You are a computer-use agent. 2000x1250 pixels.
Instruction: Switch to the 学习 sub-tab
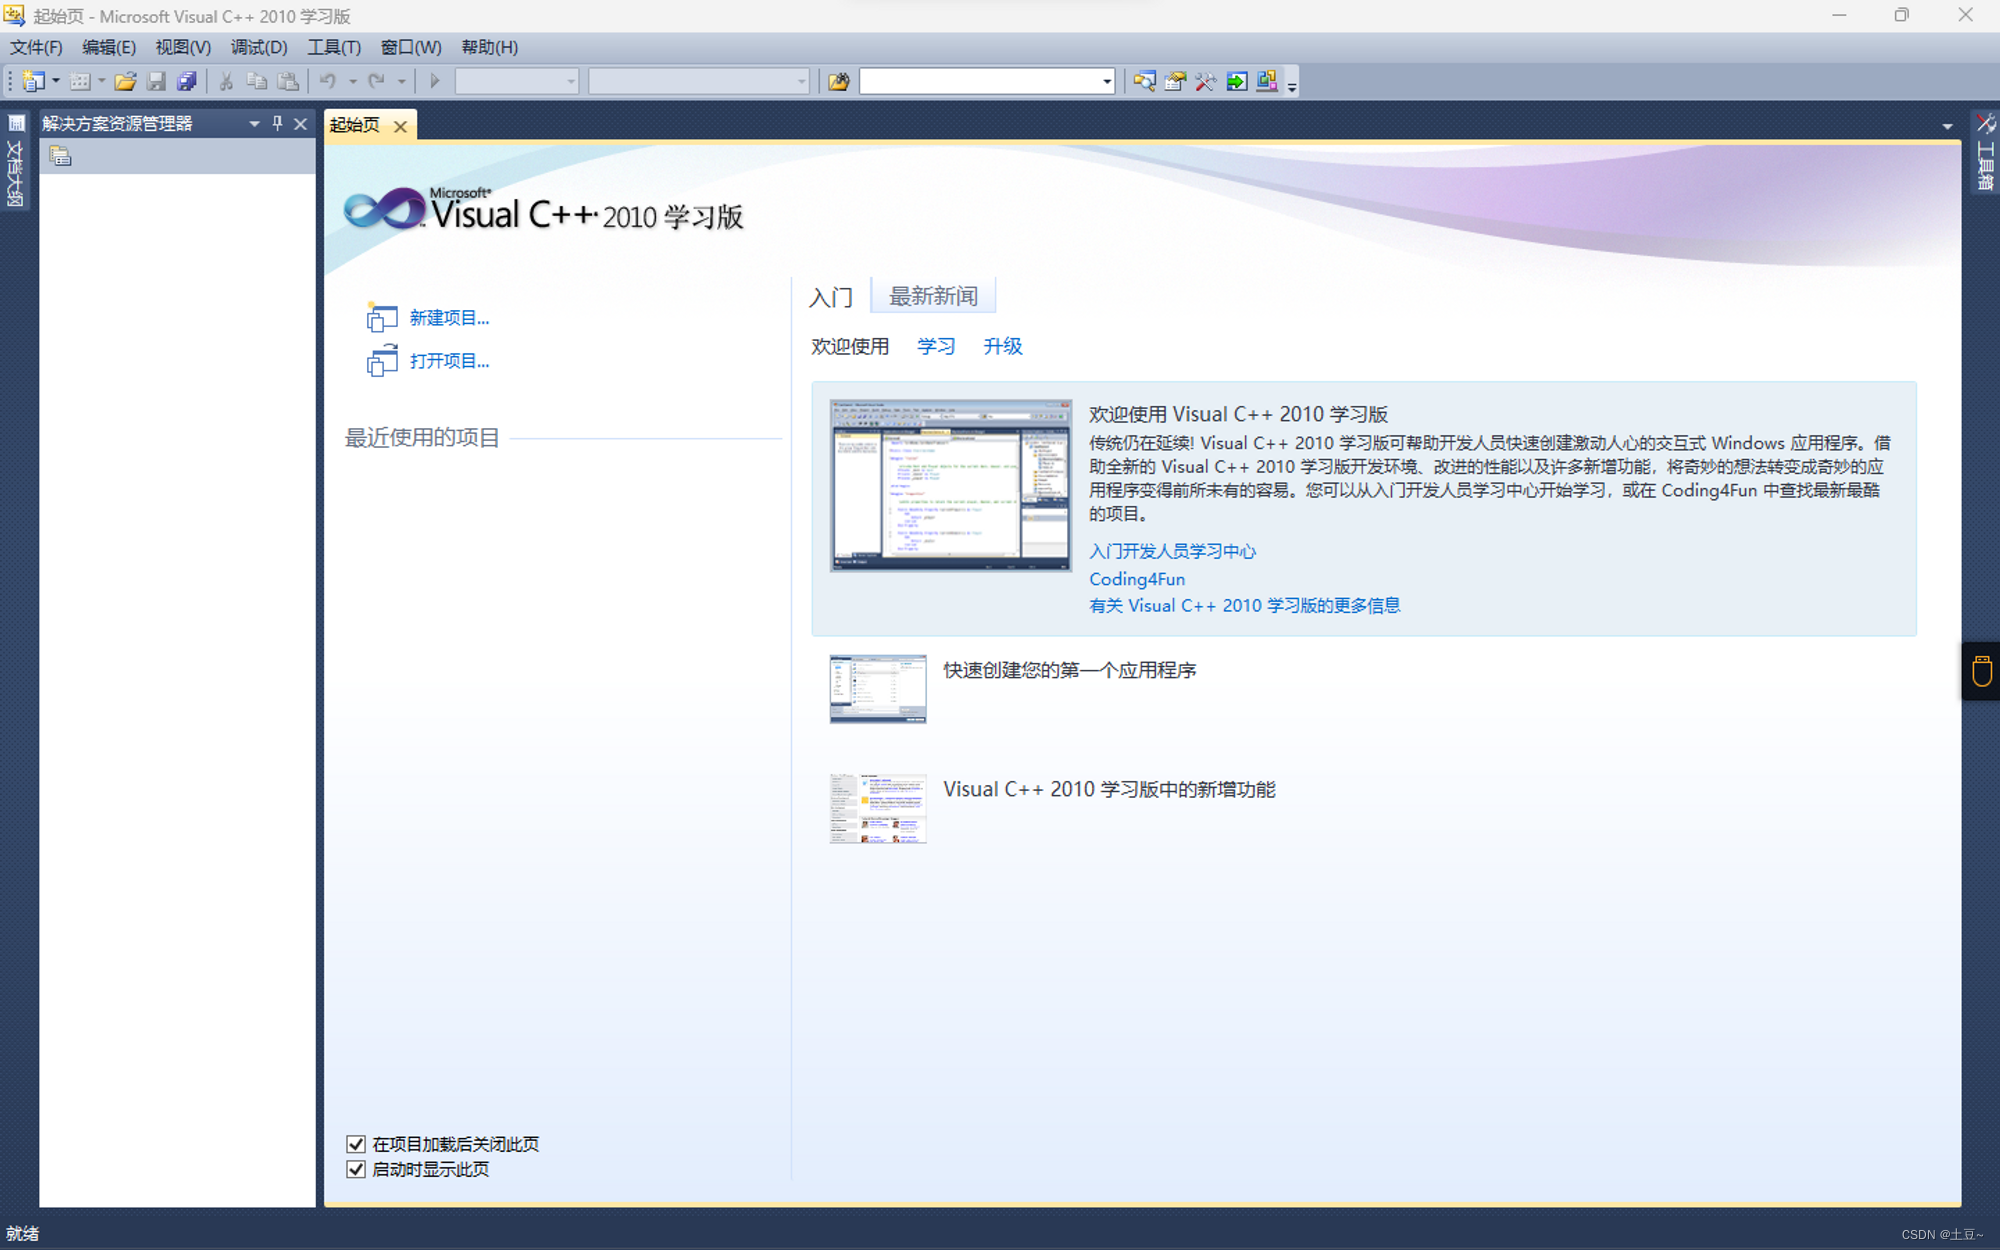tap(936, 346)
